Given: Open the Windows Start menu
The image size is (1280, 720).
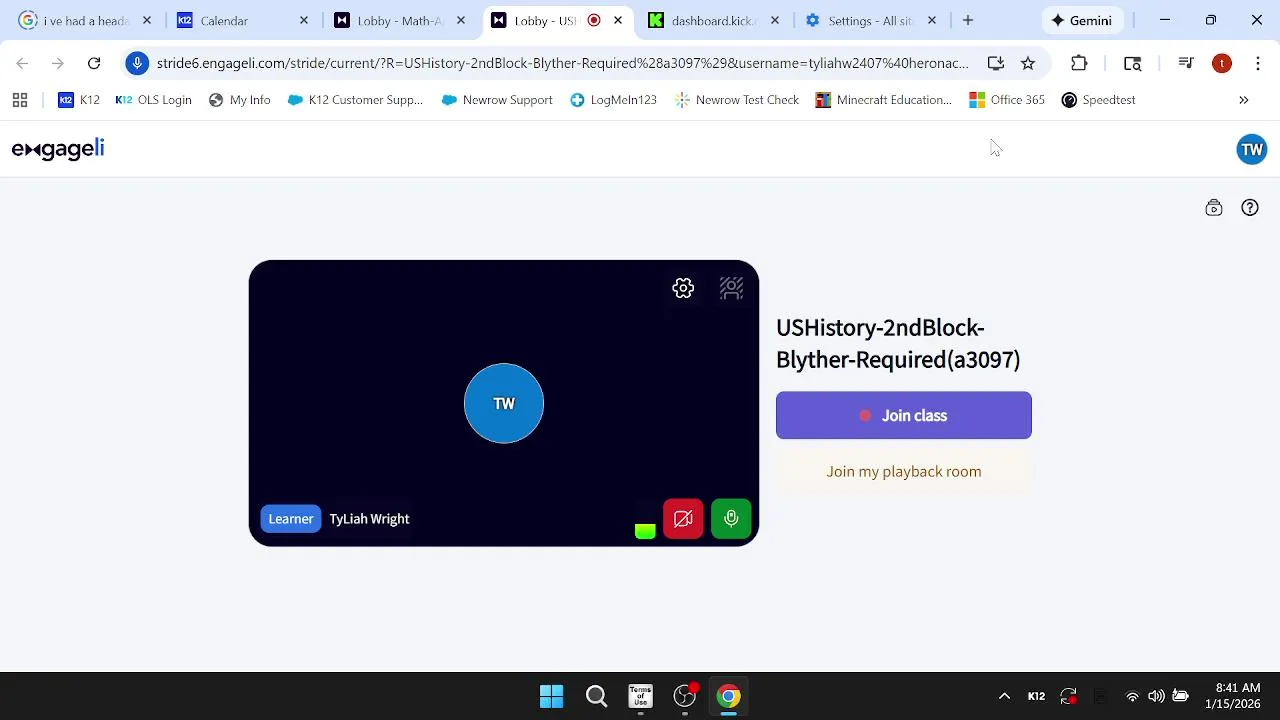Looking at the screenshot, I should click(552, 696).
